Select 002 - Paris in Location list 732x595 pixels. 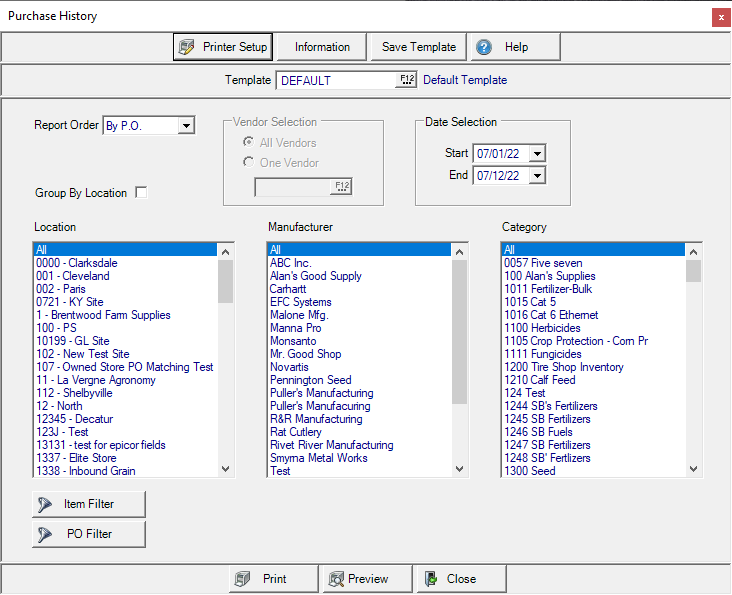tap(60, 289)
